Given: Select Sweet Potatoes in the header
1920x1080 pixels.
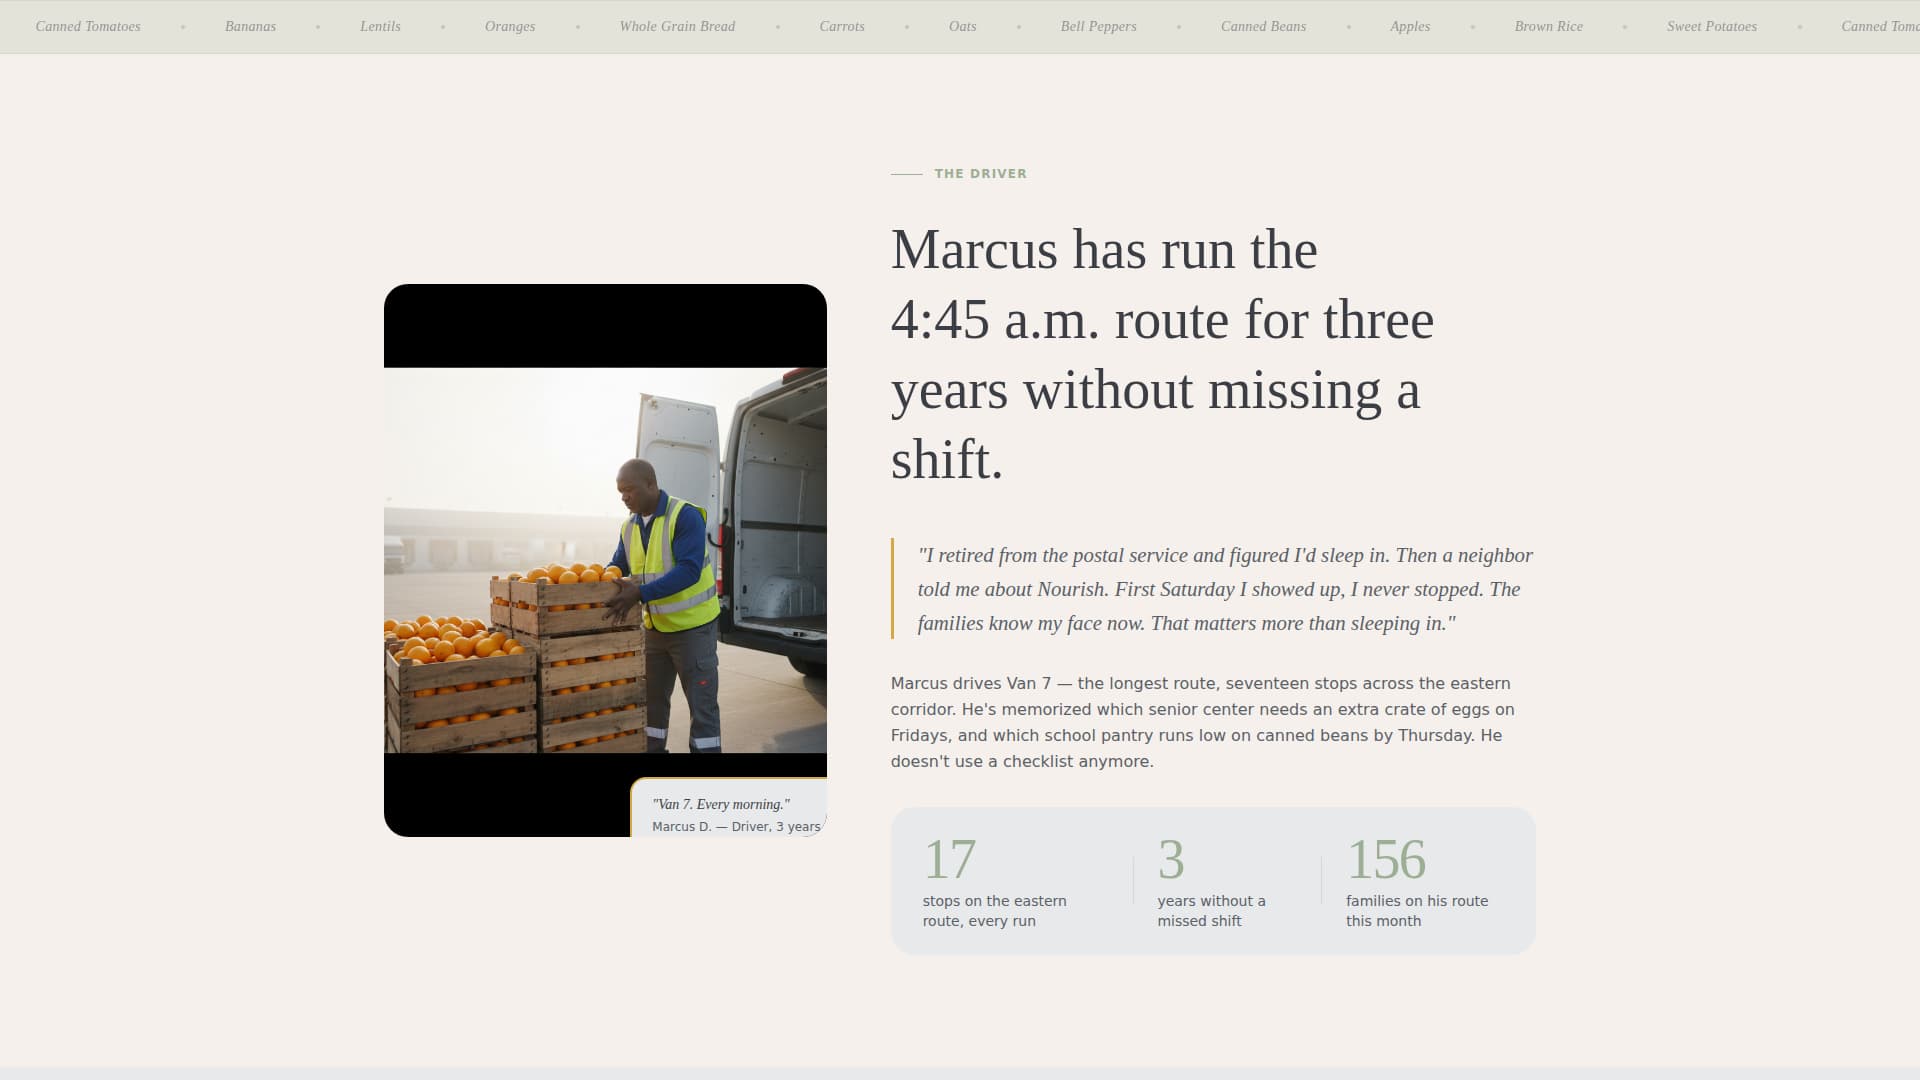Looking at the screenshot, I should pos(1712,26).
